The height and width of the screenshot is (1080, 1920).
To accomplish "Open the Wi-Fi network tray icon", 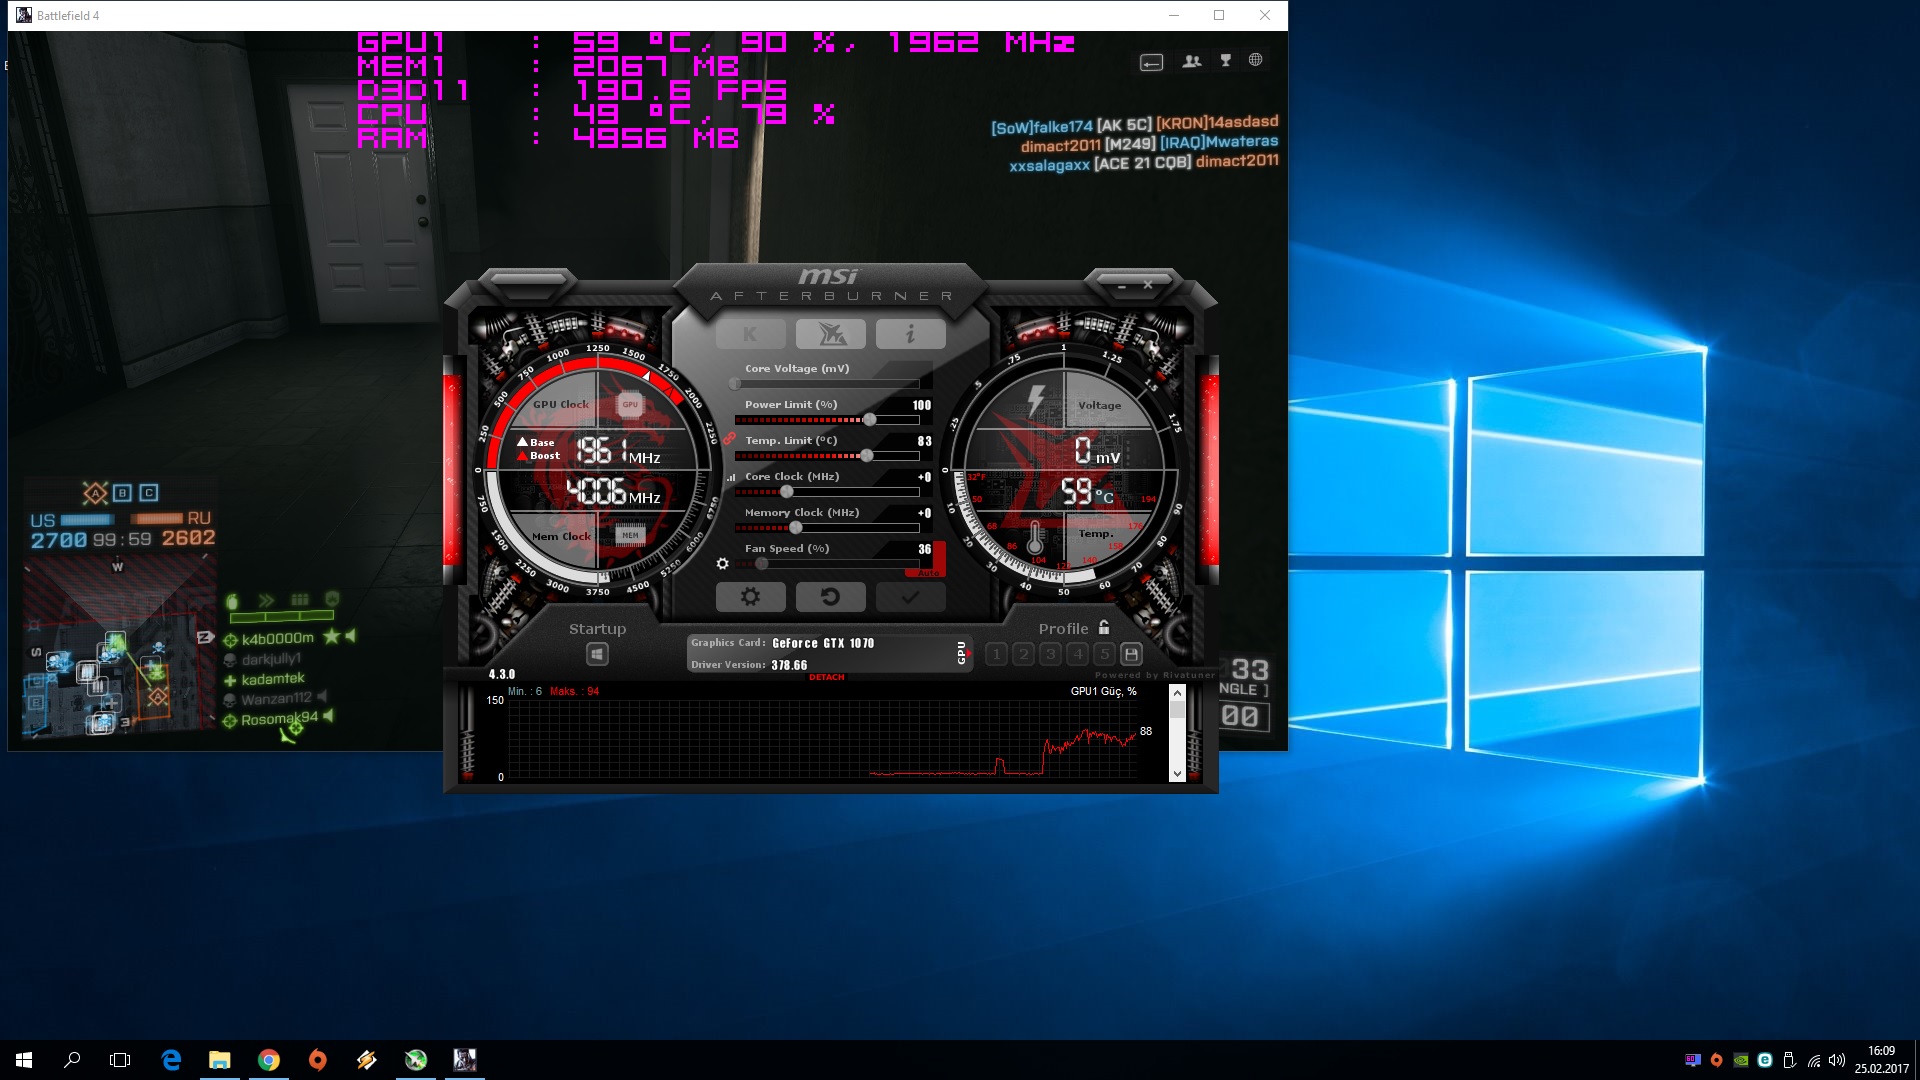I will click(x=1814, y=1060).
